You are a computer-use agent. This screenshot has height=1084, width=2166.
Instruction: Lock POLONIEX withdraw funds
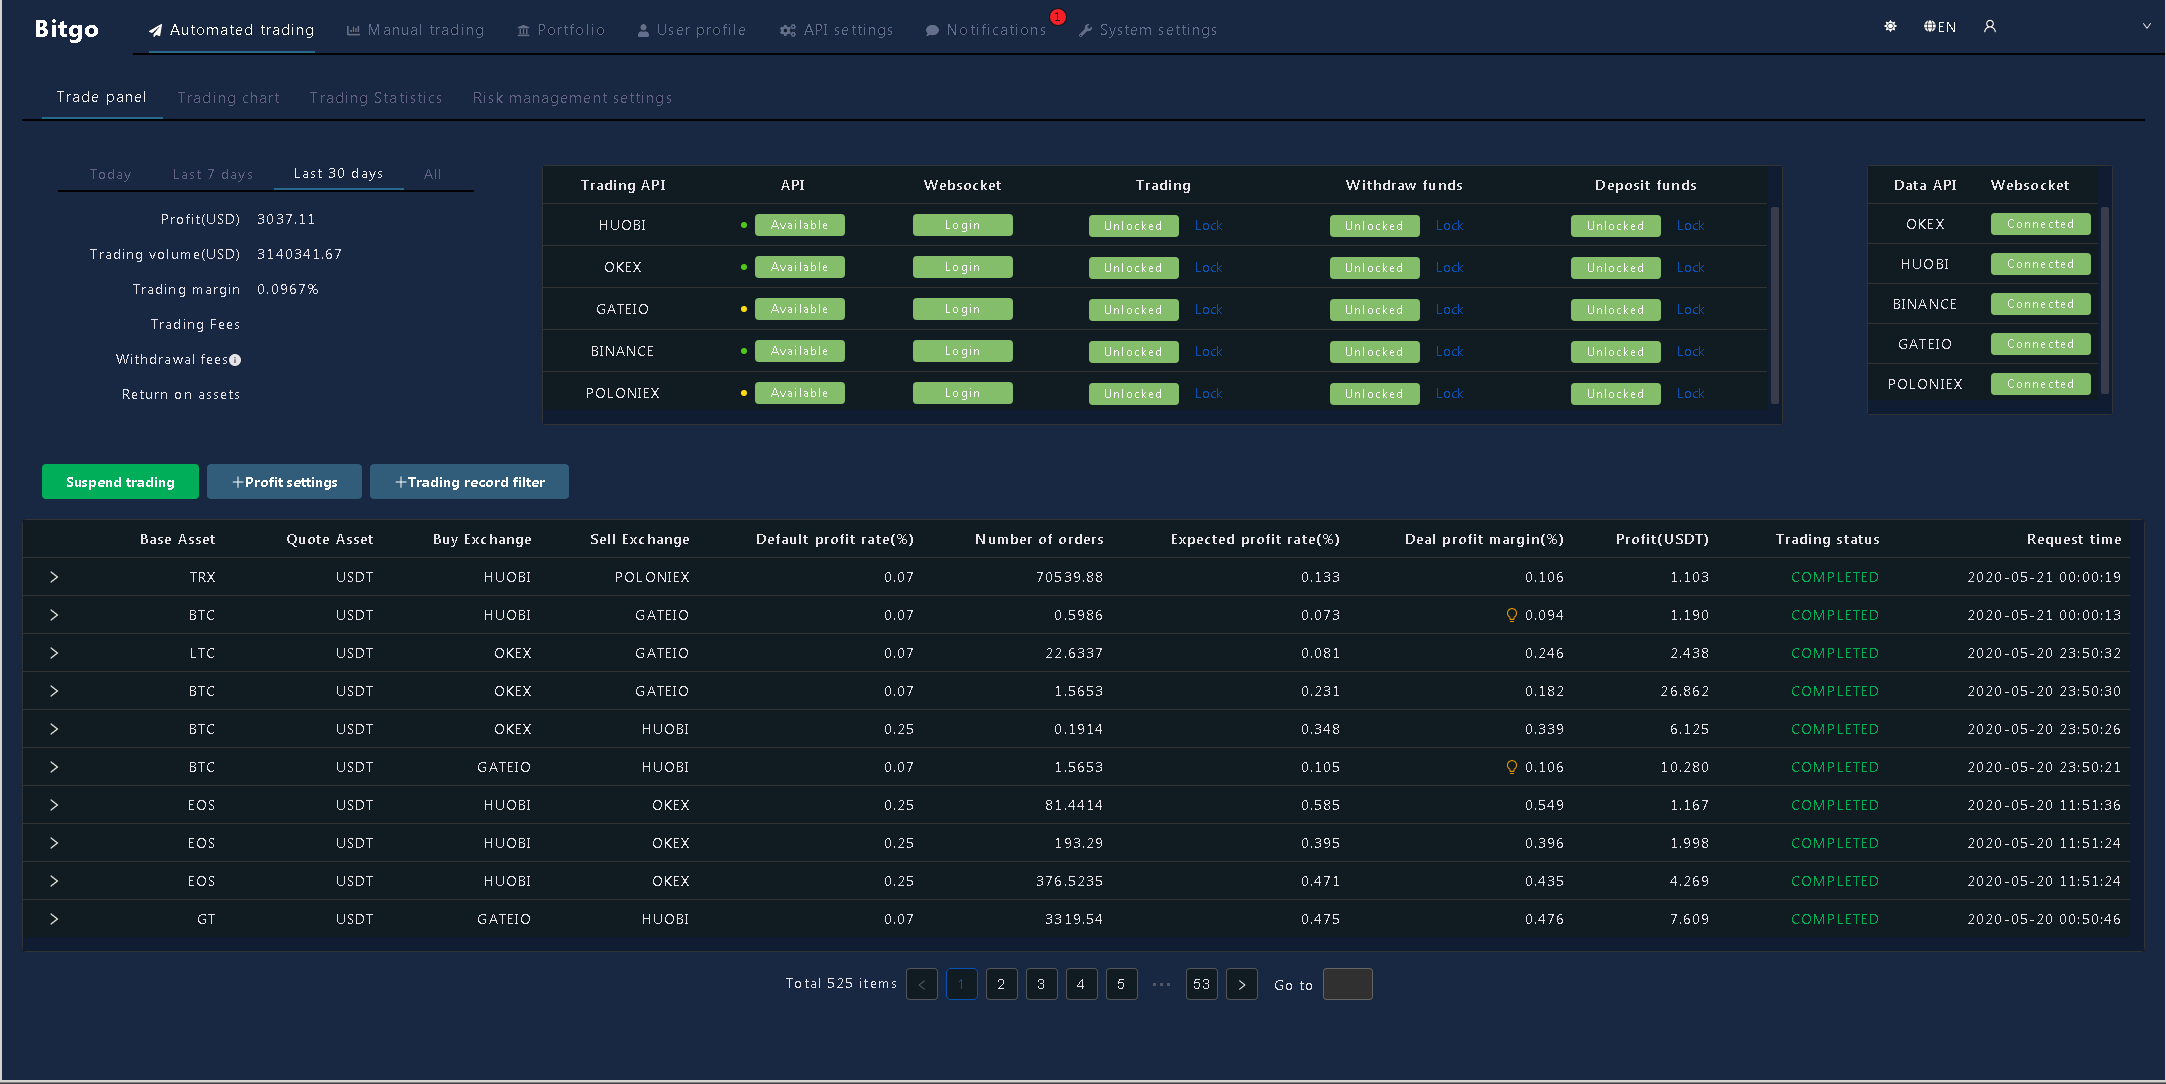pyautogui.click(x=1449, y=394)
